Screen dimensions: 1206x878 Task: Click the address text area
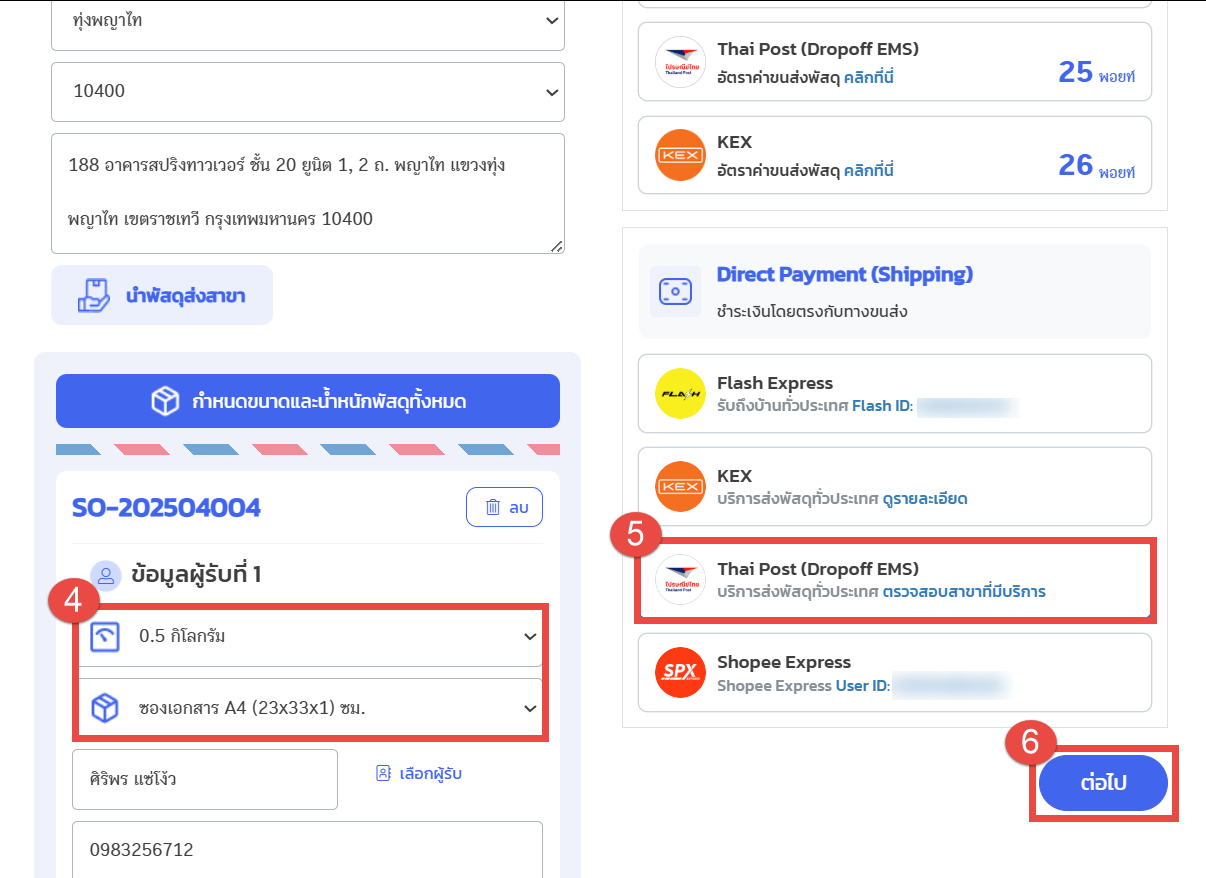tap(308, 193)
